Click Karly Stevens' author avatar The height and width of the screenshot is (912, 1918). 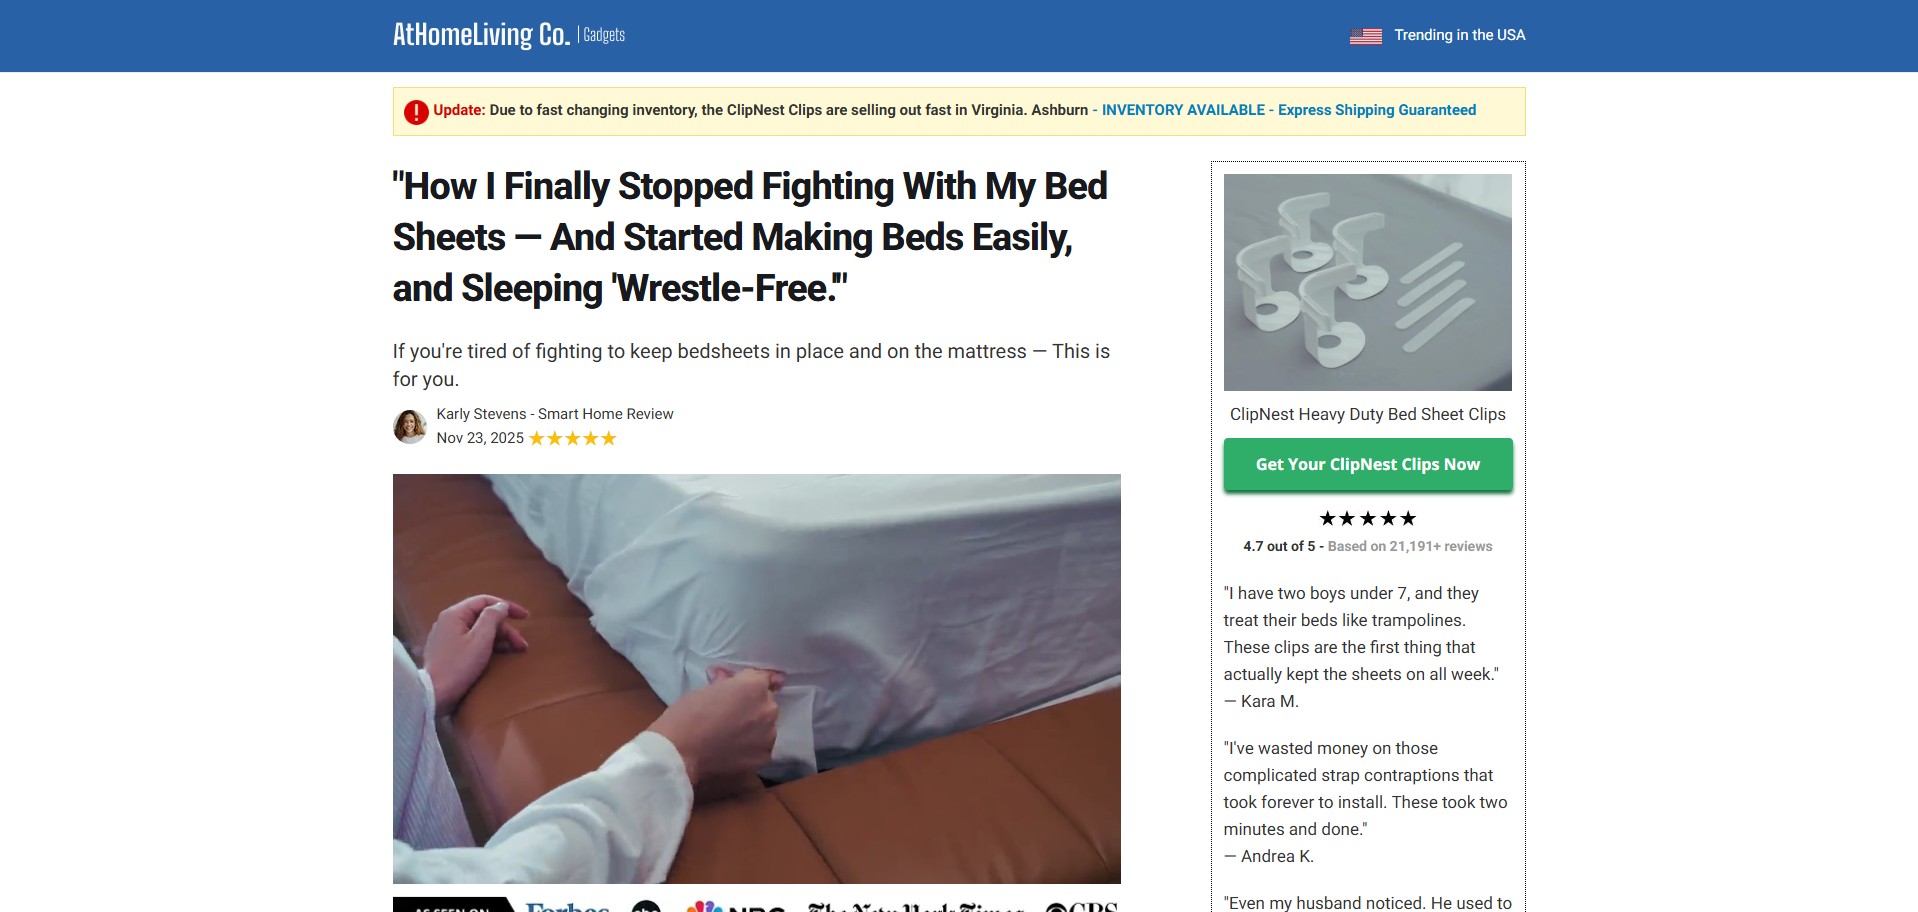click(x=410, y=427)
